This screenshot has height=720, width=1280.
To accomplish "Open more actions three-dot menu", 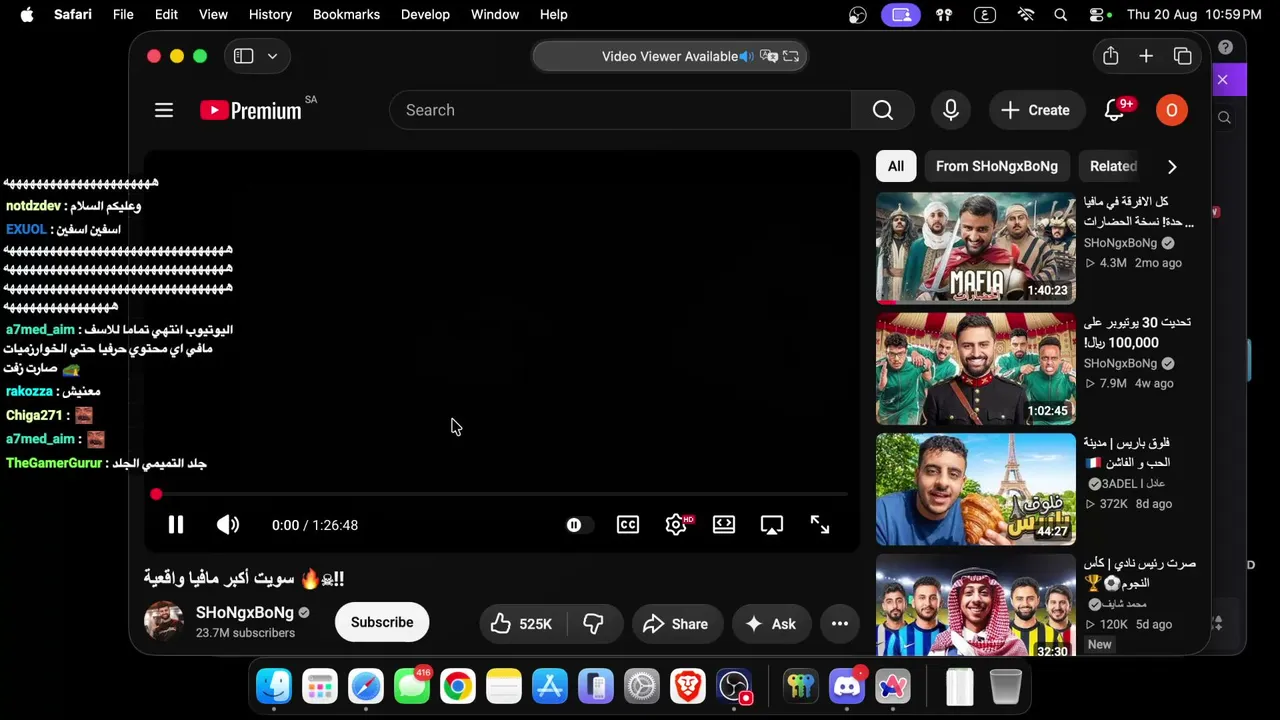I will pos(840,624).
